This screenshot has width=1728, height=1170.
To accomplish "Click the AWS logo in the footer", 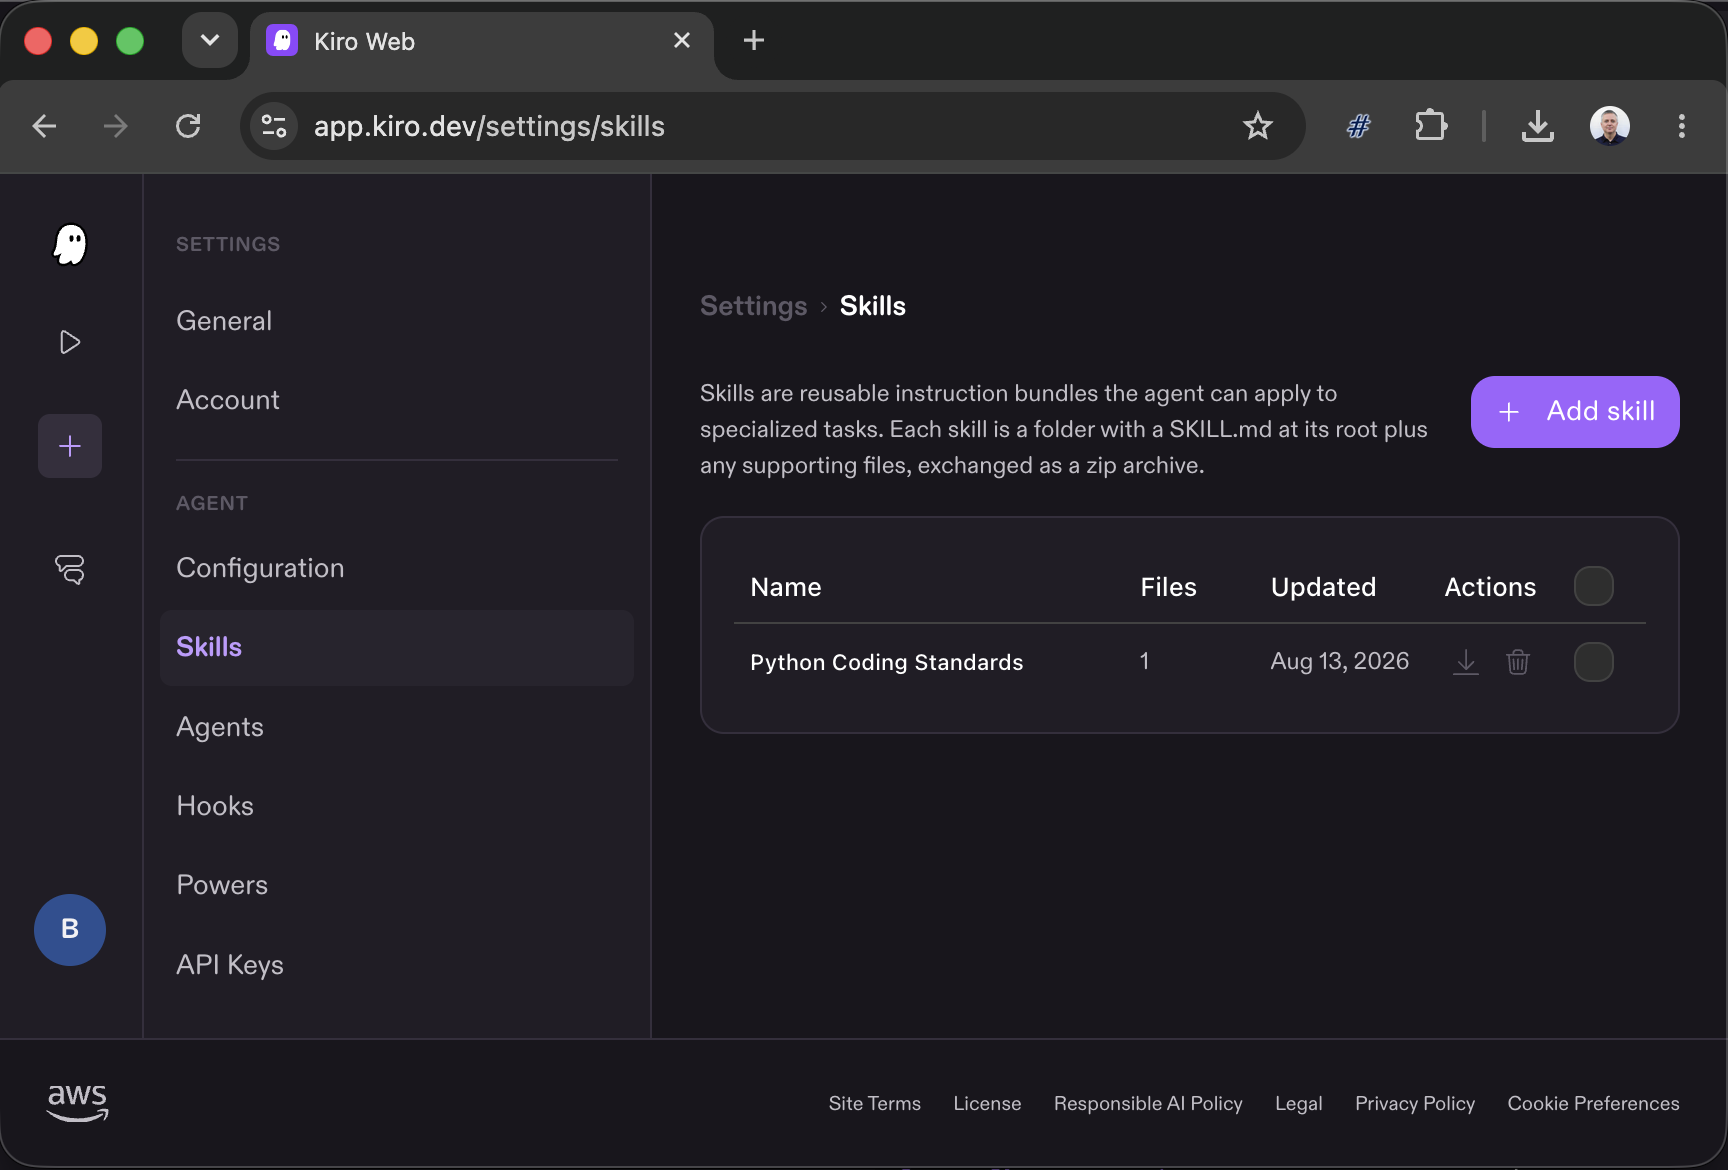I will tap(78, 1103).
